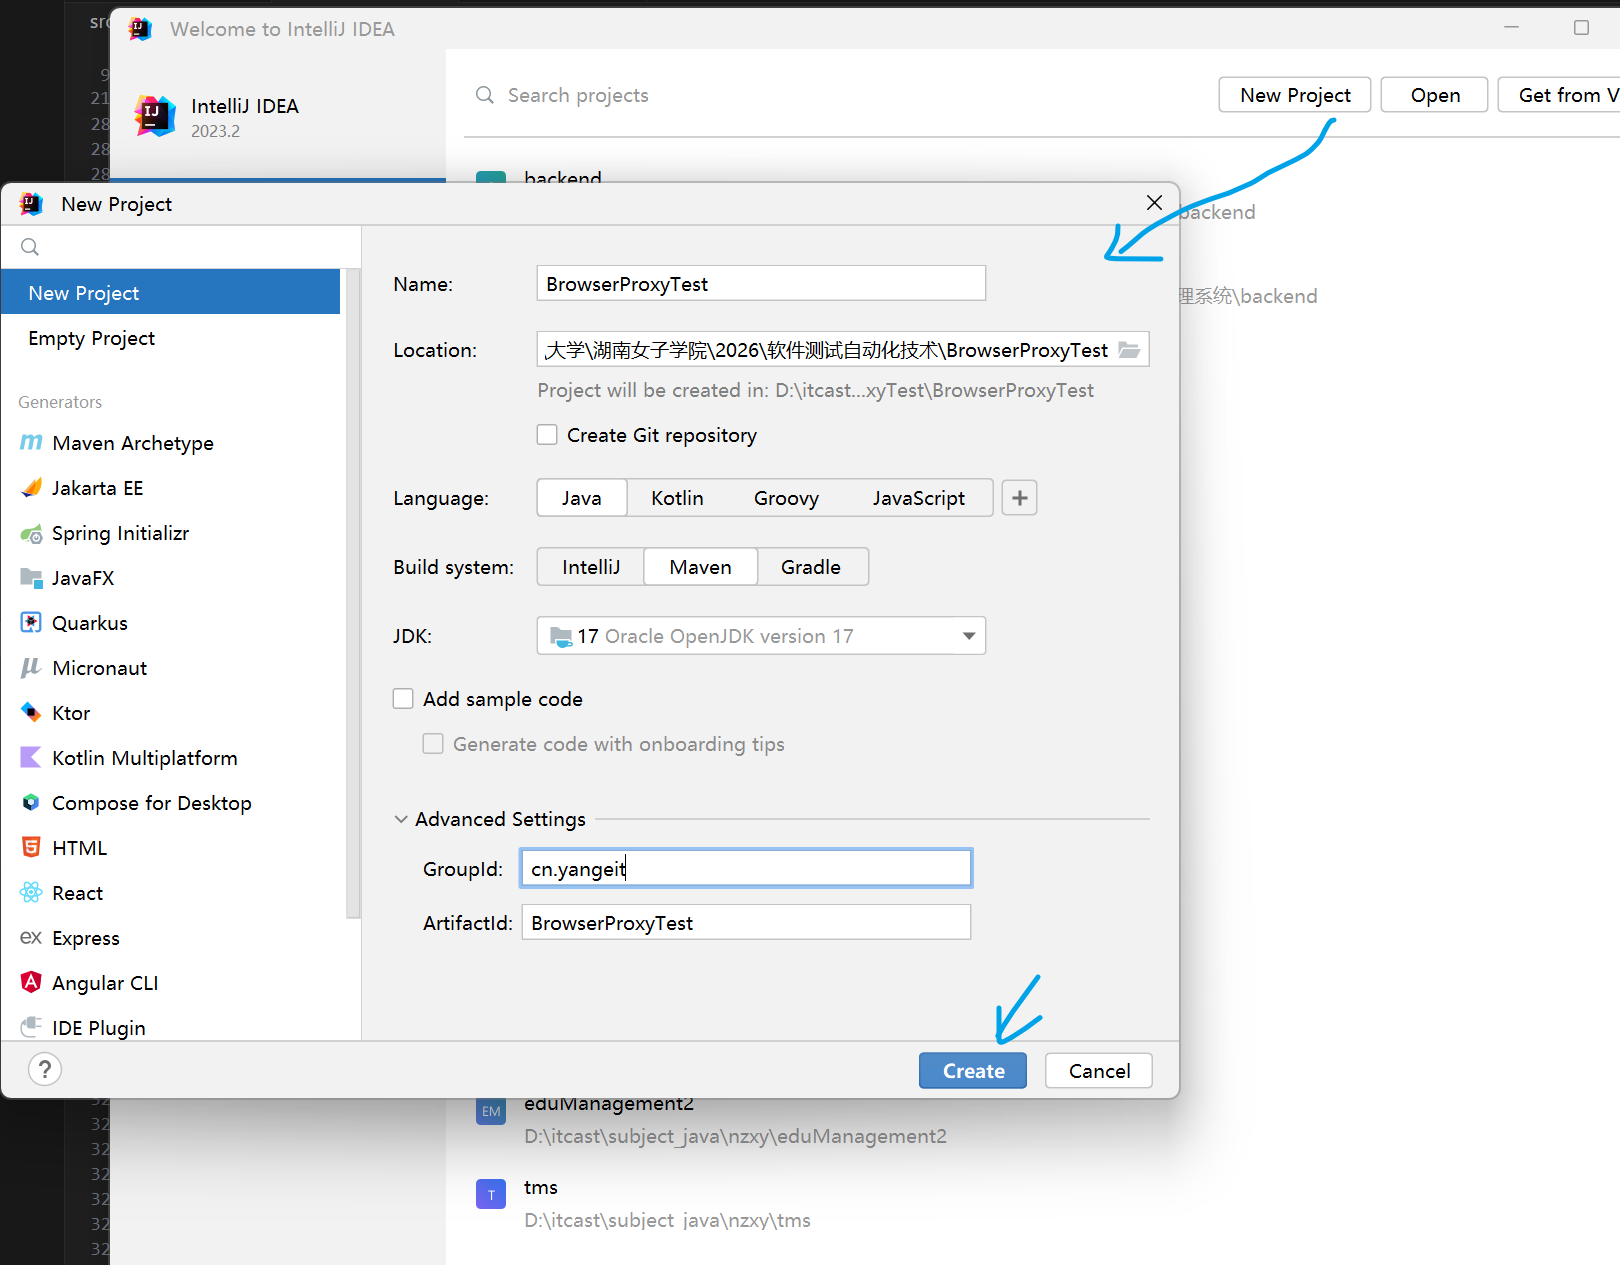Screen dimensions: 1620x1265
Task: Click the React generator icon
Action: (31, 893)
